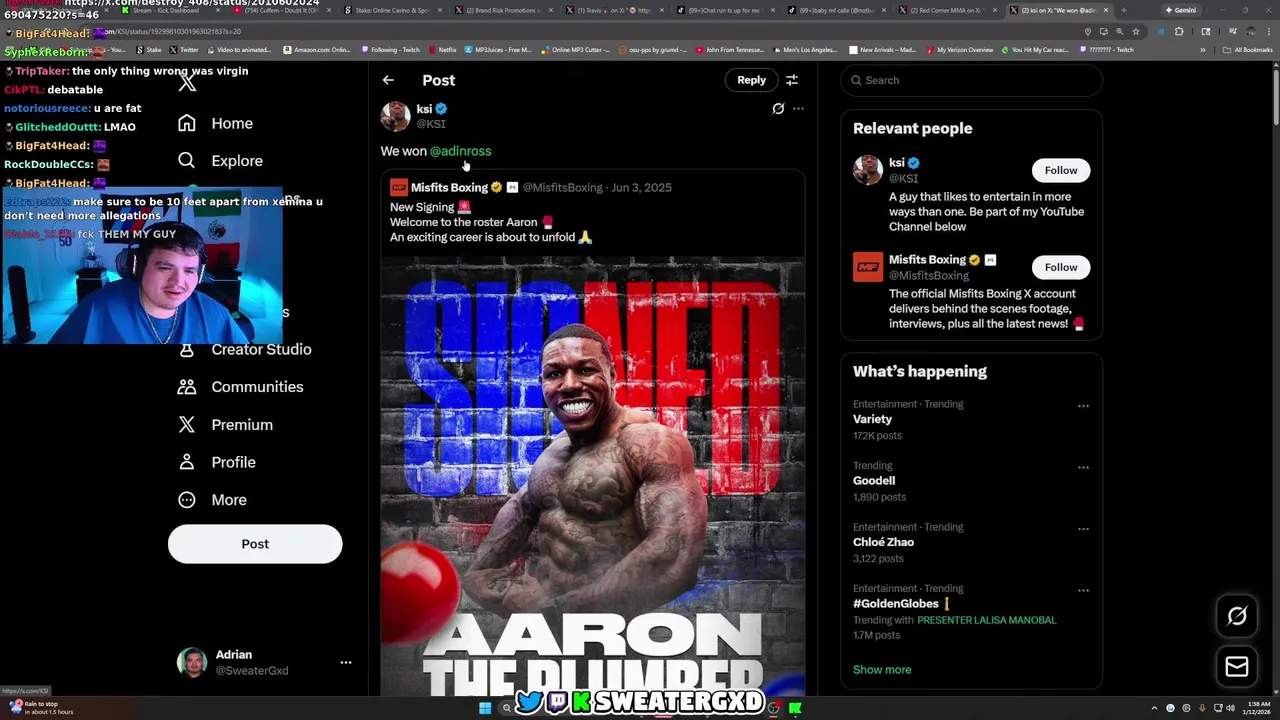1280x720 pixels.
Task: Follow Misfits Boxing in Relevant people
Action: (x=1061, y=267)
